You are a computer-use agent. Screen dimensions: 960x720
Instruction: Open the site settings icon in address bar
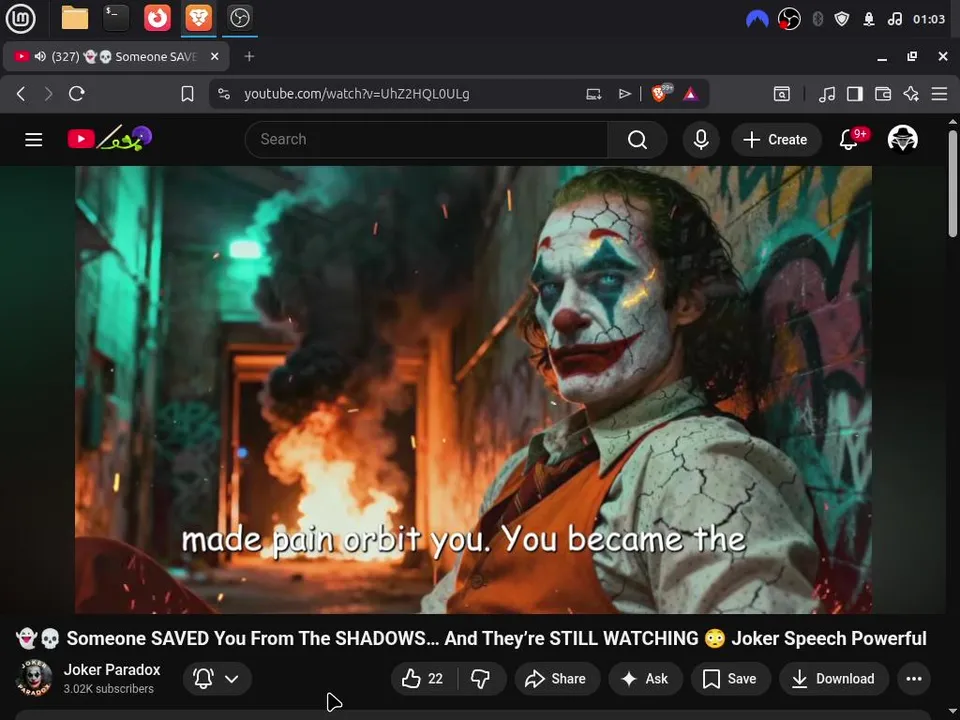pos(224,94)
